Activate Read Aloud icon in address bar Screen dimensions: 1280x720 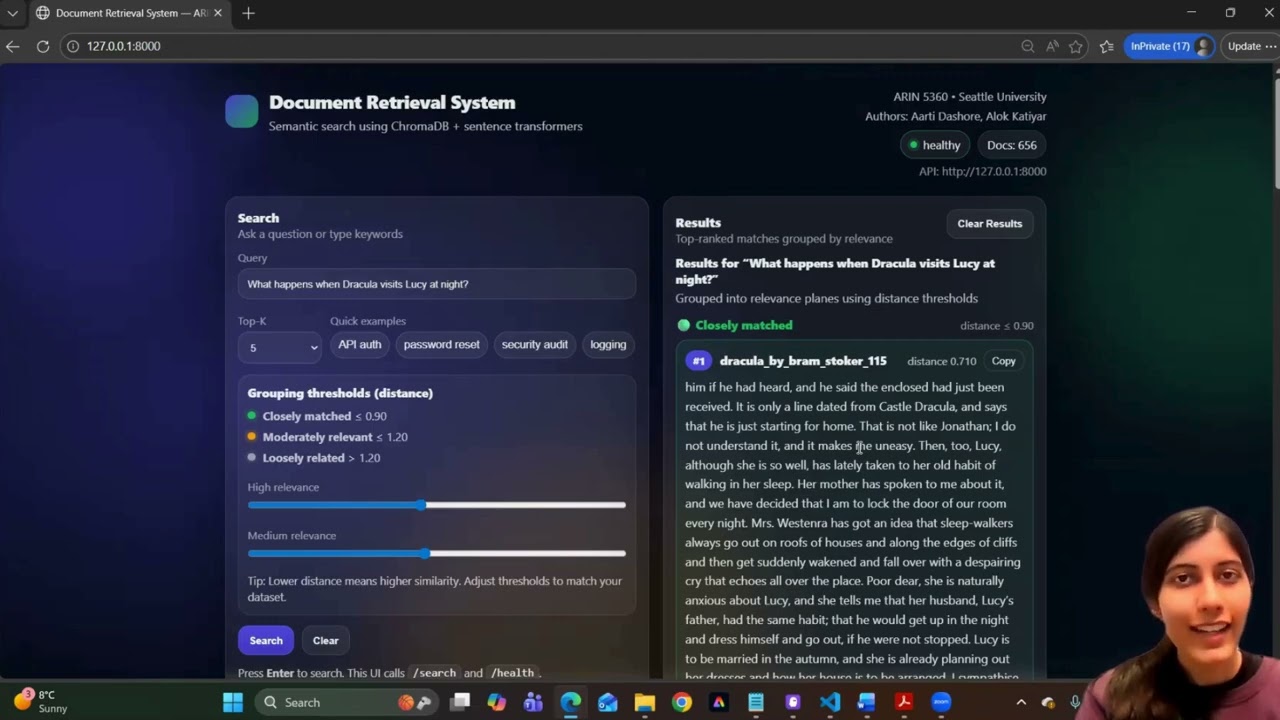1052,46
